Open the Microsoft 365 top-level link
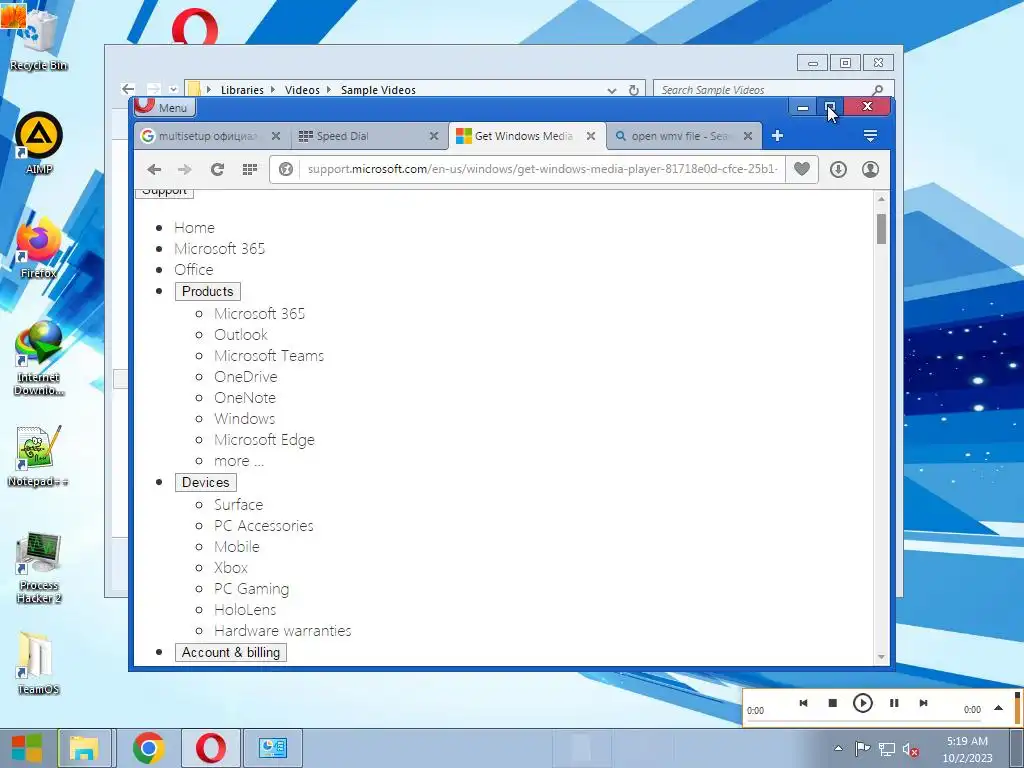Image resolution: width=1024 pixels, height=768 pixels. (x=219, y=248)
